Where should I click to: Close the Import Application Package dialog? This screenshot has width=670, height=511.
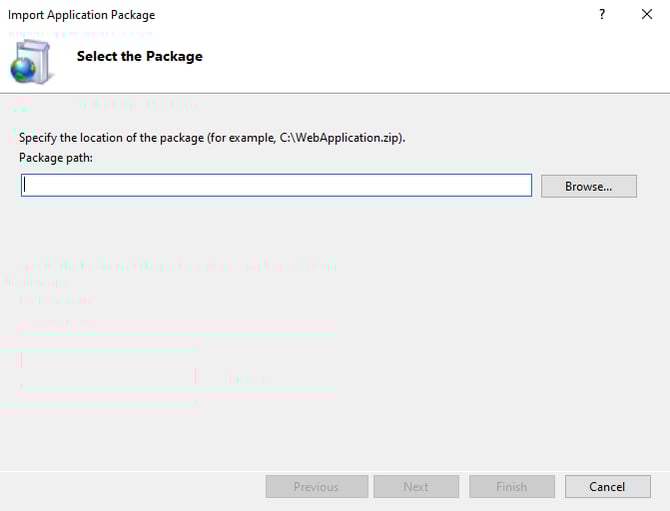pyautogui.click(x=647, y=15)
